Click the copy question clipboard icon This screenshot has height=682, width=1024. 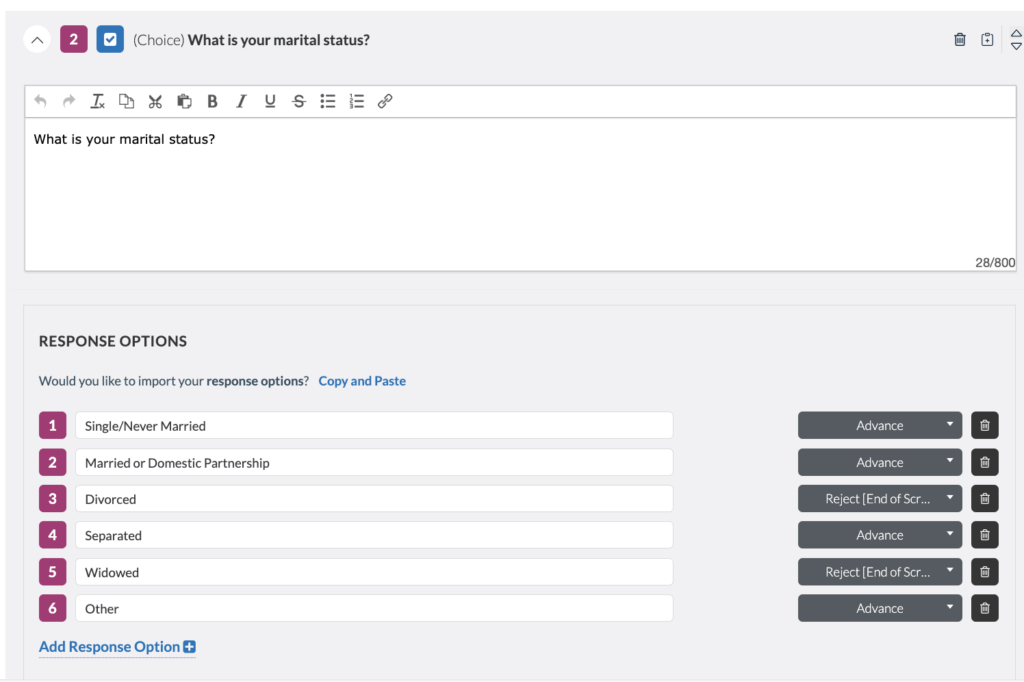click(x=987, y=39)
